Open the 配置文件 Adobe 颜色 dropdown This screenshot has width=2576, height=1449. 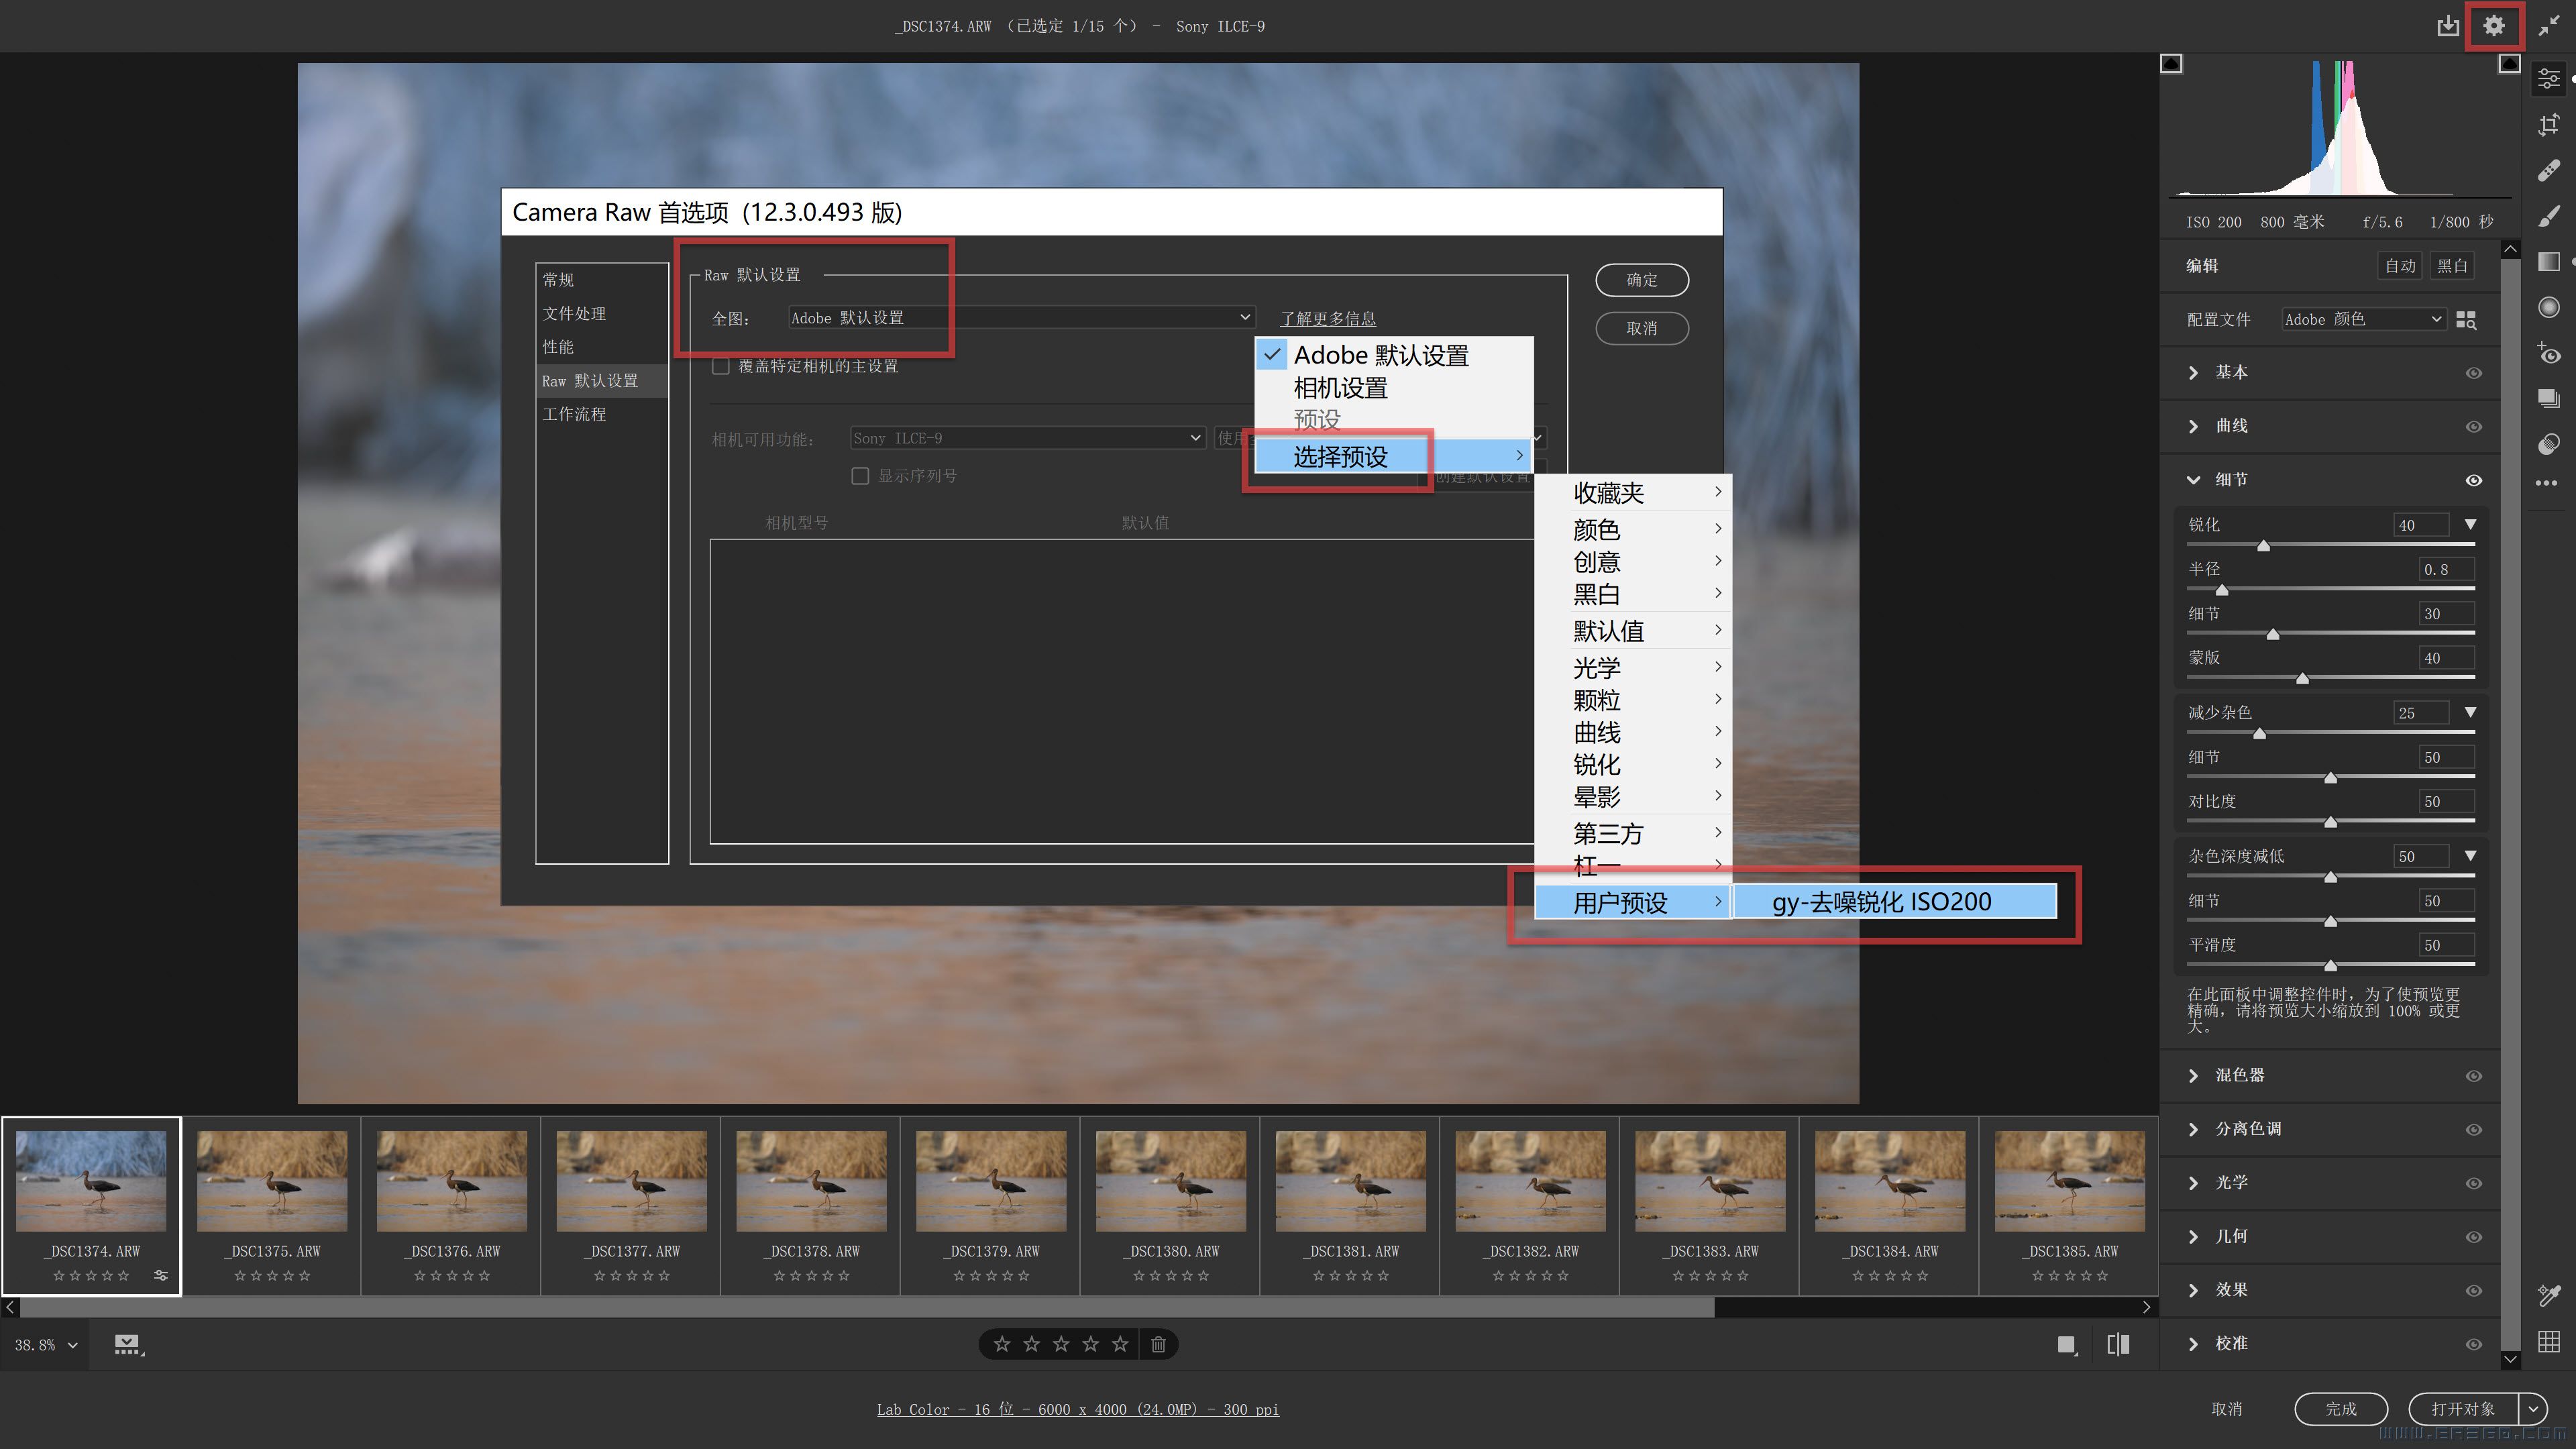pos(2363,319)
